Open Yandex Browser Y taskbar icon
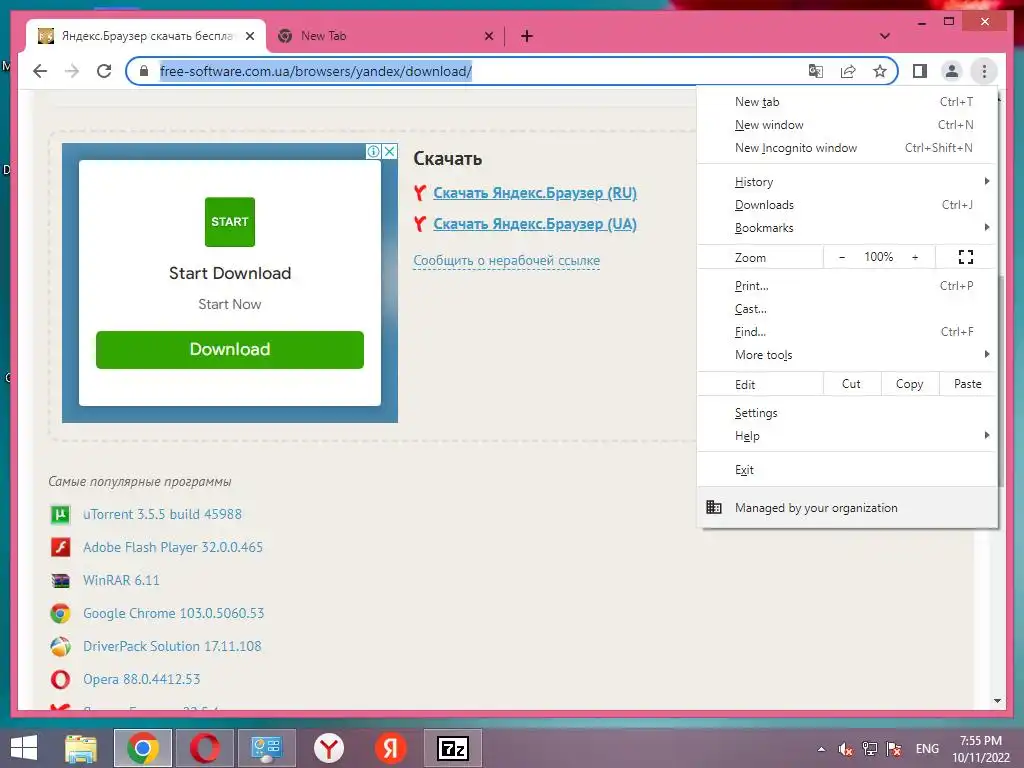This screenshot has width=1024, height=768. [328, 748]
